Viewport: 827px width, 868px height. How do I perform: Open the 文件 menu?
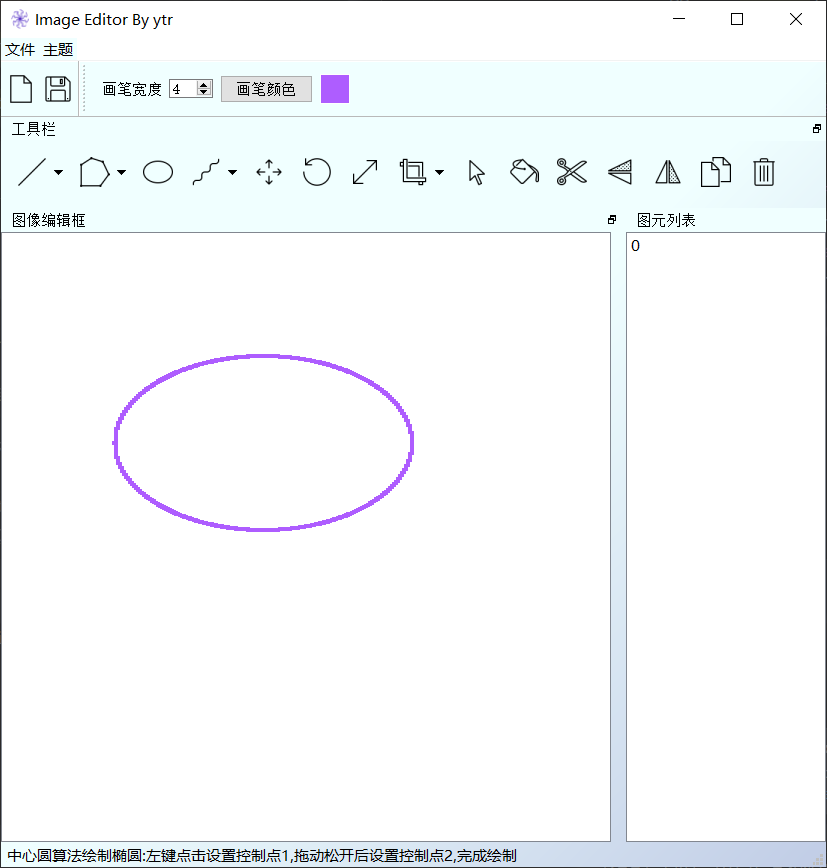(x=20, y=50)
